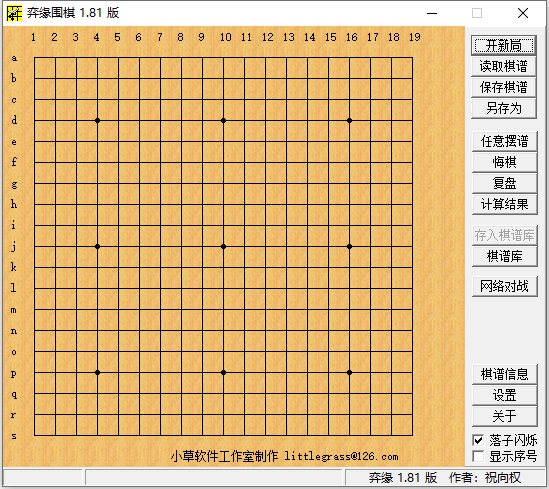The height and width of the screenshot is (489, 549).
Task: Place a stone on center star point j10
Action: click(x=223, y=246)
